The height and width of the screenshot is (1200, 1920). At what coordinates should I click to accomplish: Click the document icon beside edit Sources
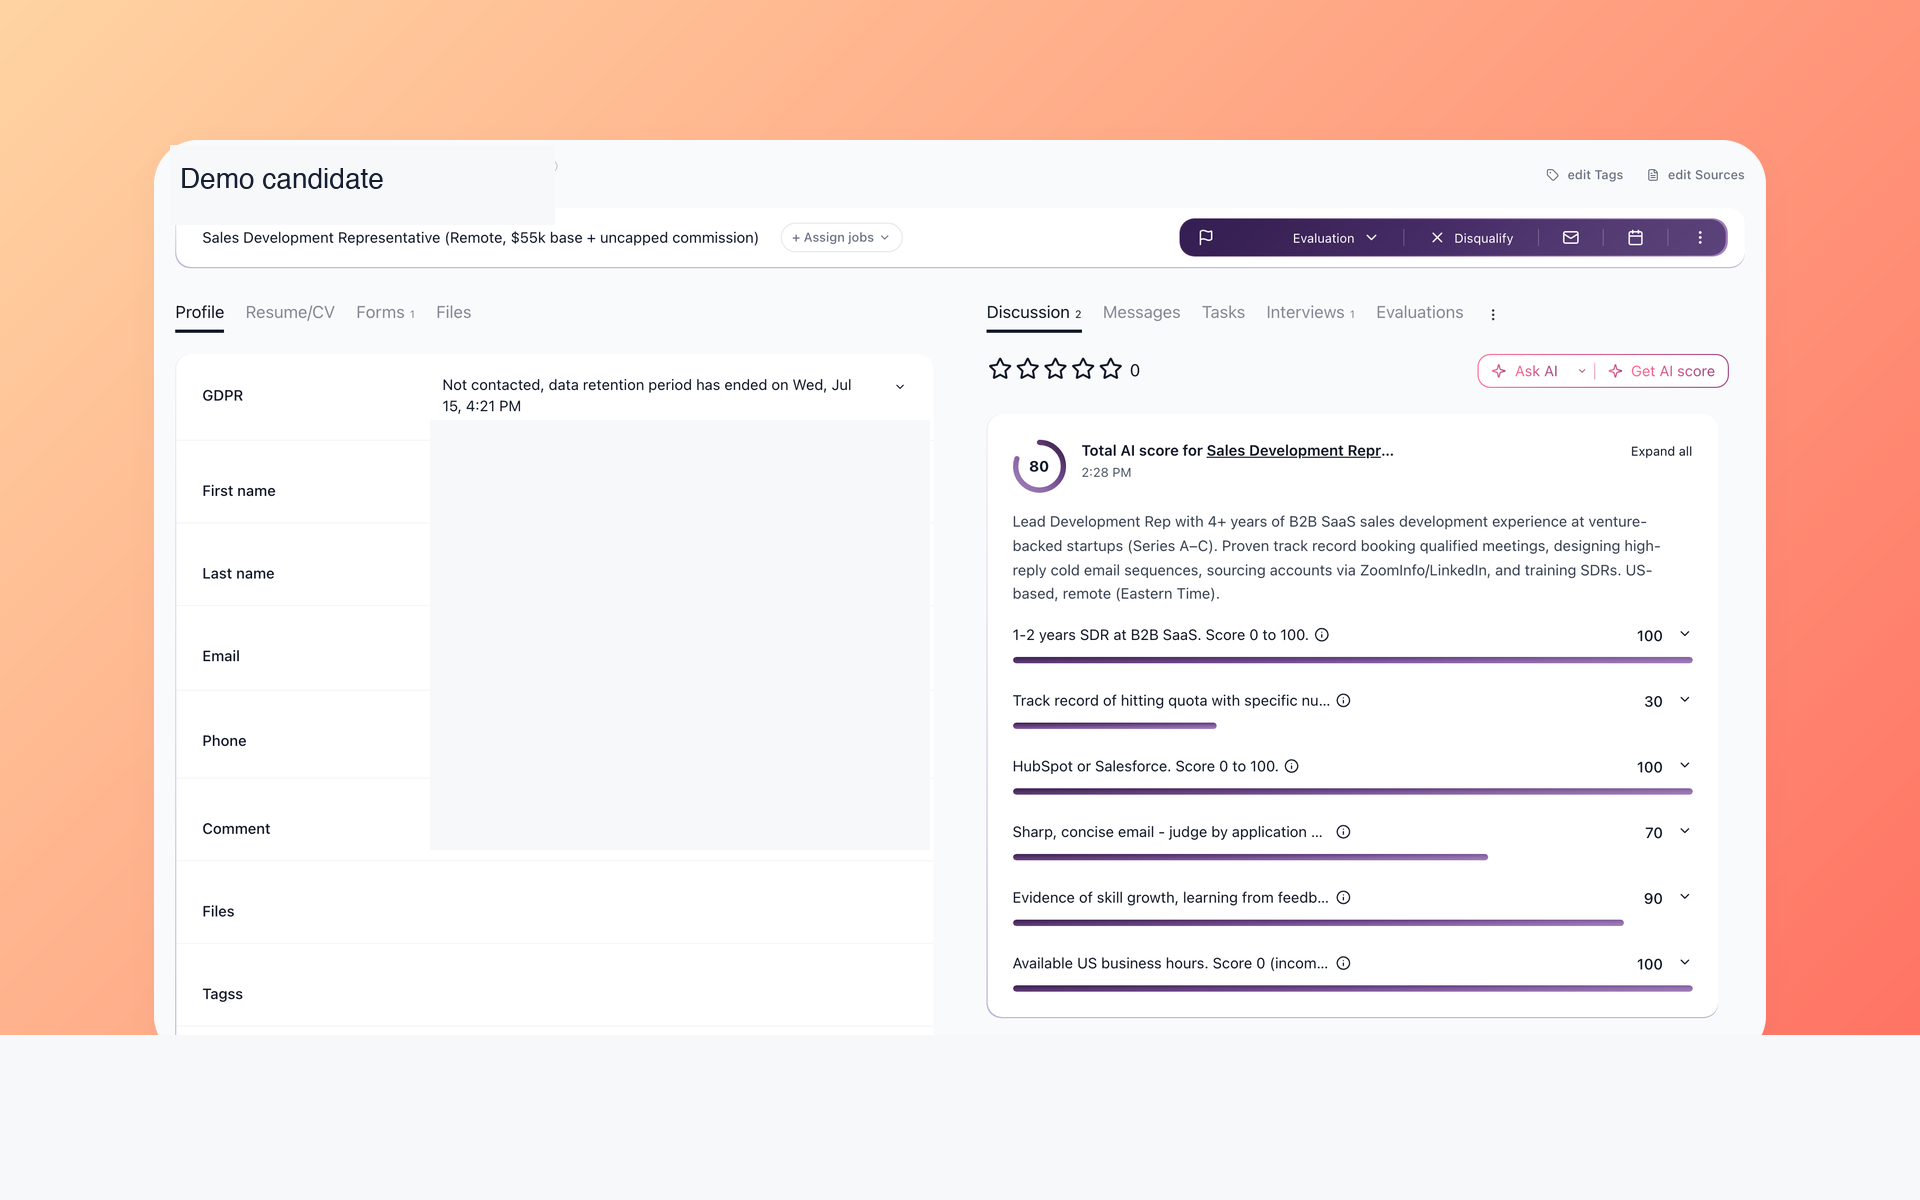pyautogui.click(x=1653, y=175)
